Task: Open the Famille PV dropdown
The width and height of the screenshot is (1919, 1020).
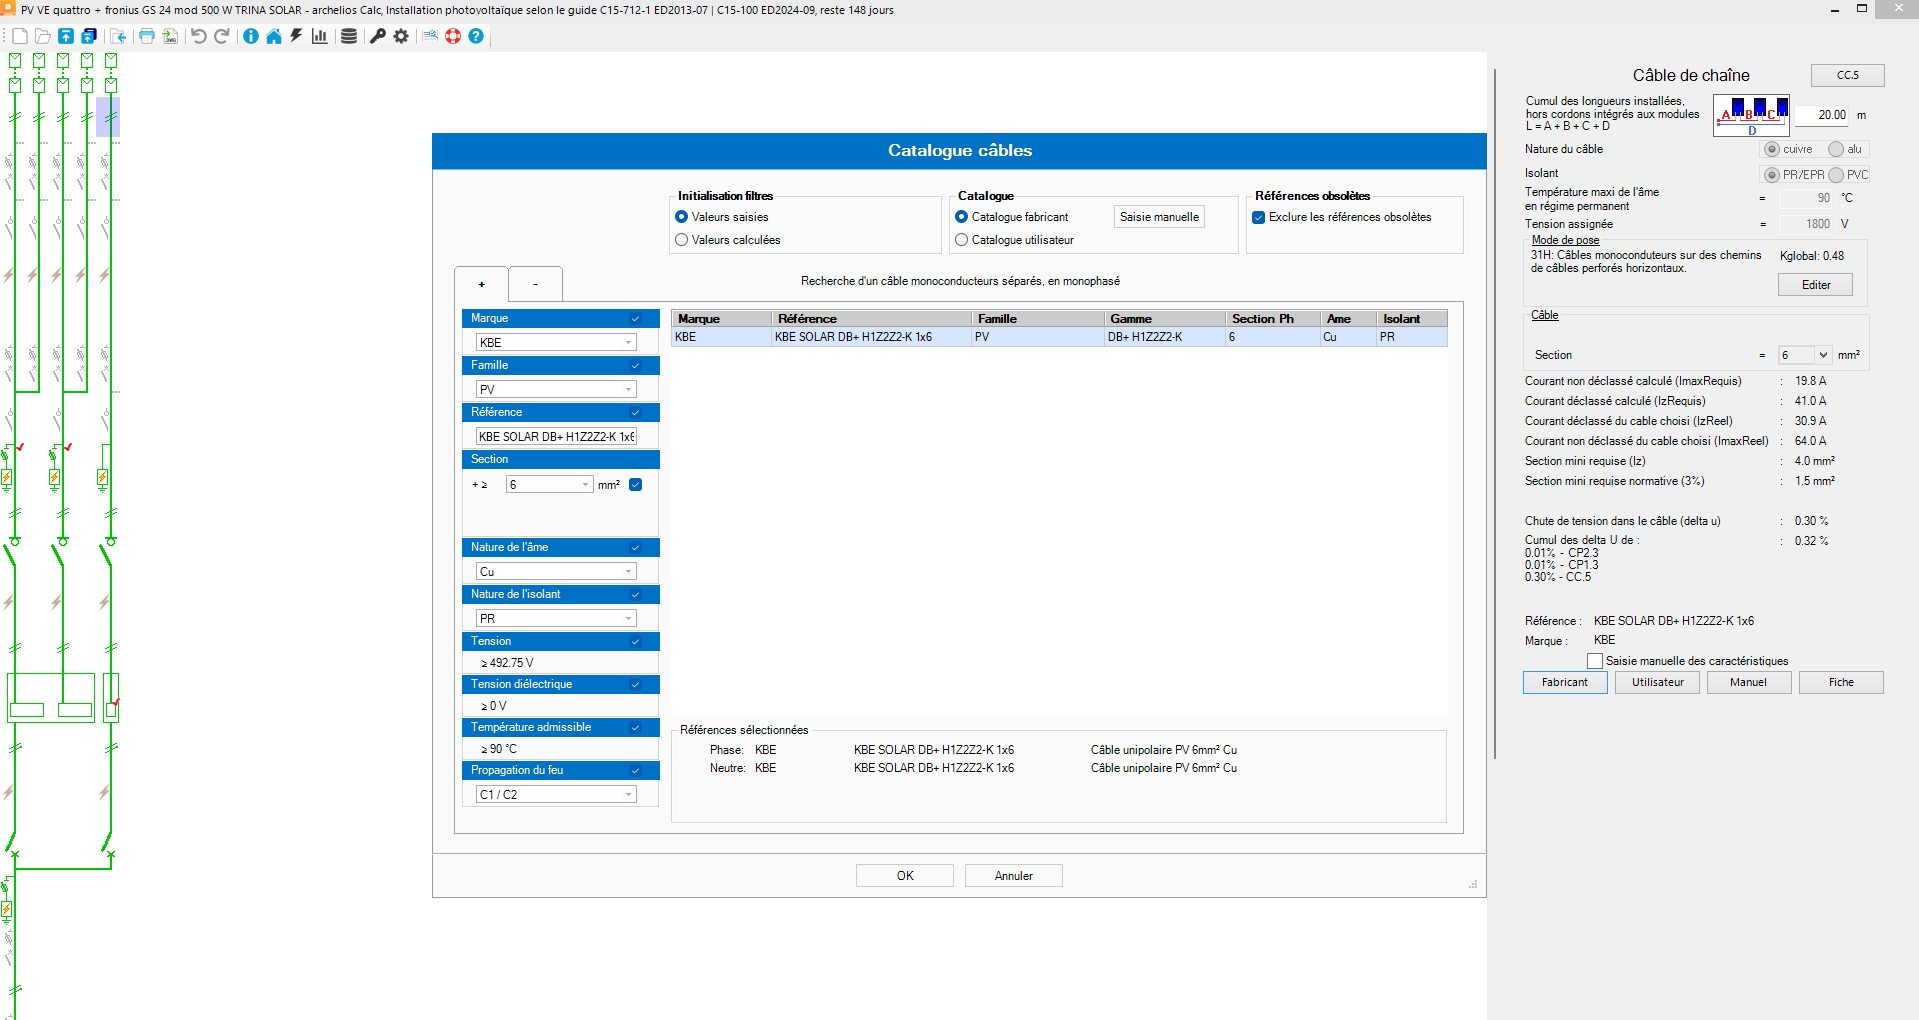Action: pyautogui.click(x=556, y=389)
